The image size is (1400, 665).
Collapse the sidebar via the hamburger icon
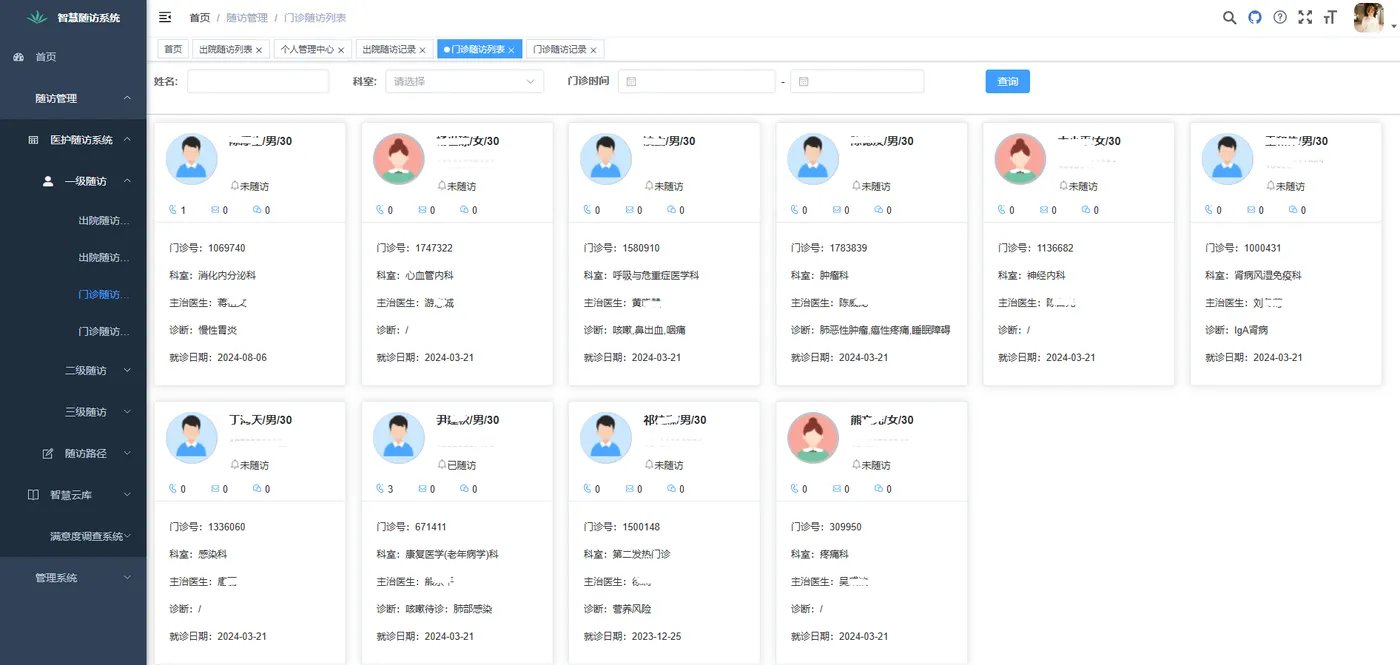click(165, 17)
